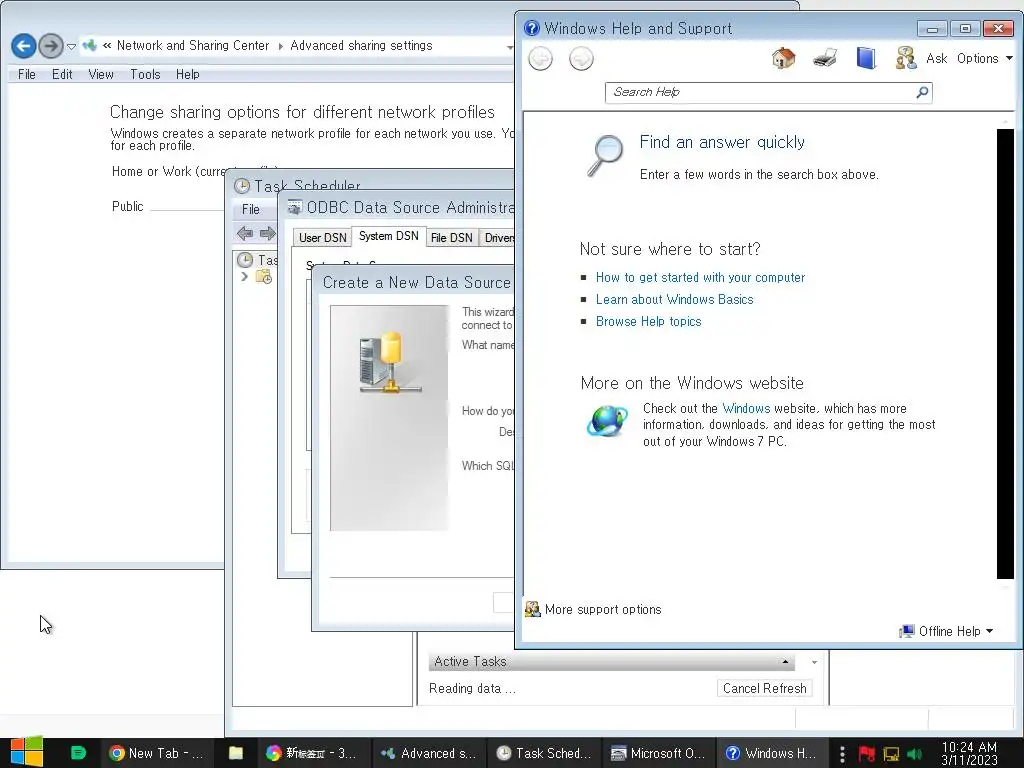Open the View menu in Advanced sharing settings
The height and width of the screenshot is (768, 1024).
point(101,74)
